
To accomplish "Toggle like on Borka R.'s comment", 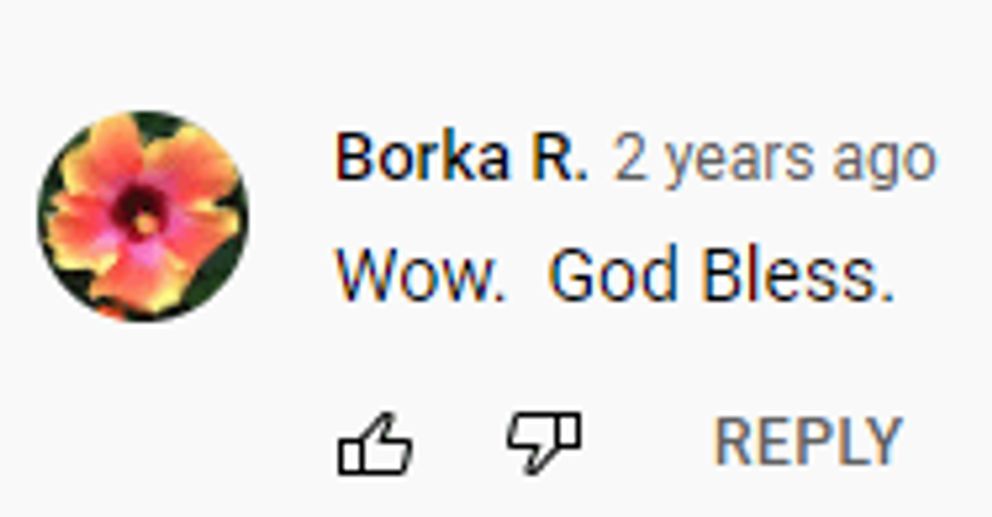I will [375, 444].
